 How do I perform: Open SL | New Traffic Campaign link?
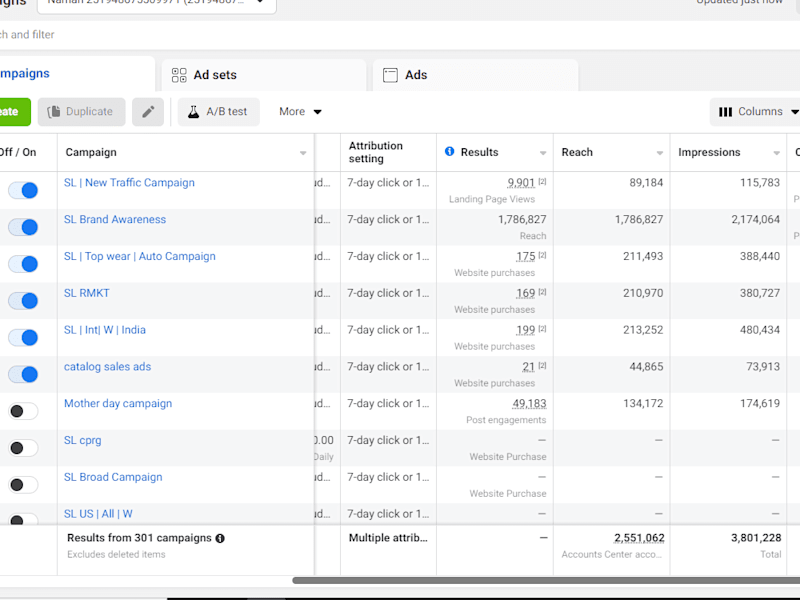(129, 183)
